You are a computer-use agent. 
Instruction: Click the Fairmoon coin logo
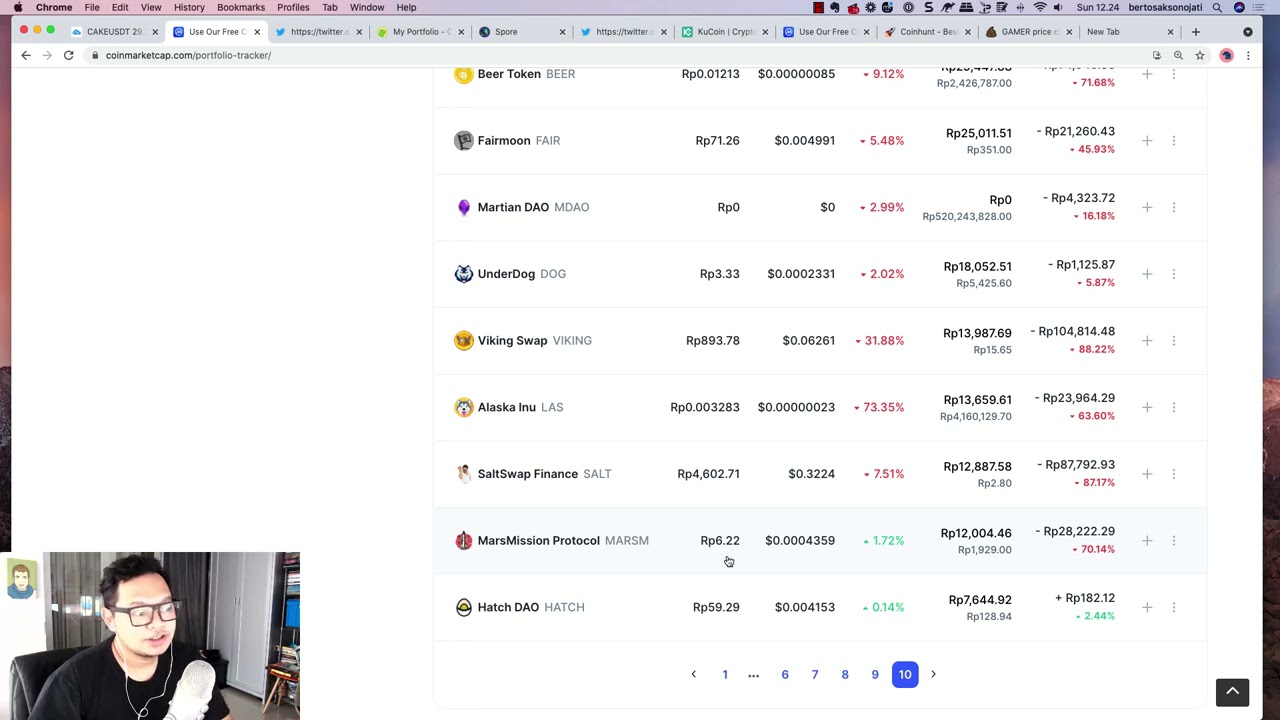coord(463,141)
